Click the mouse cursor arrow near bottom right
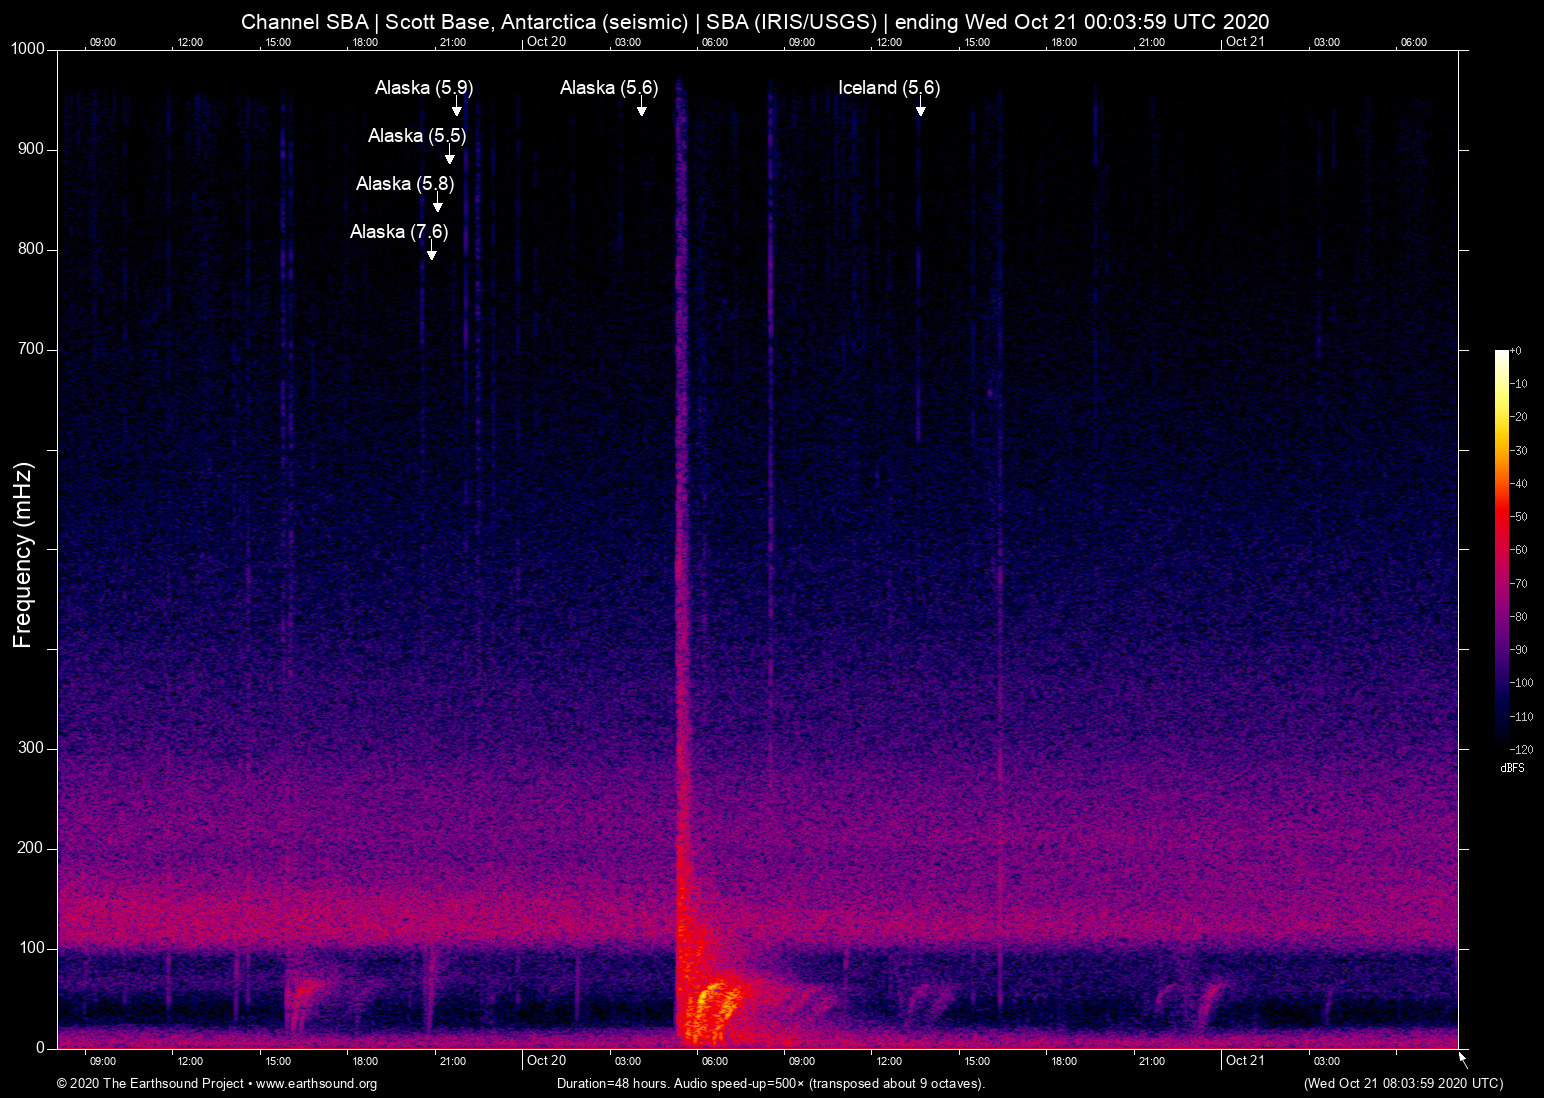The width and height of the screenshot is (1544, 1098). point(1462,1058)
